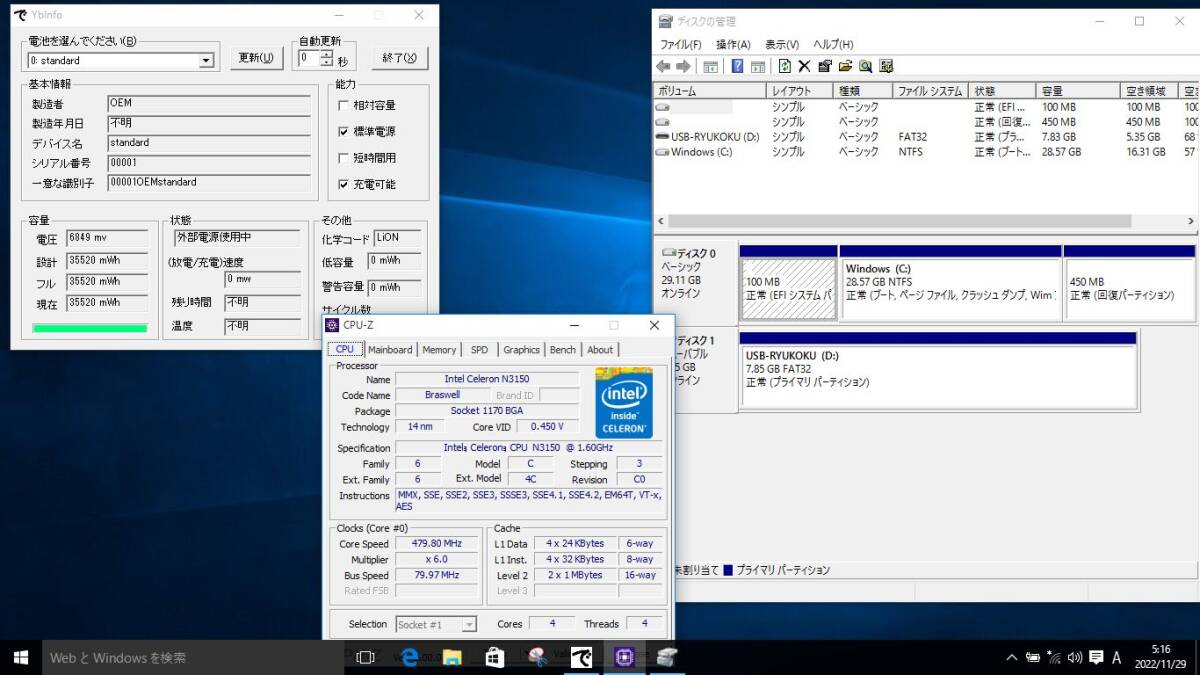The image size is (1200, 675).
Task: Open the Edge browser from the taskbar
Action: (409, 657)
